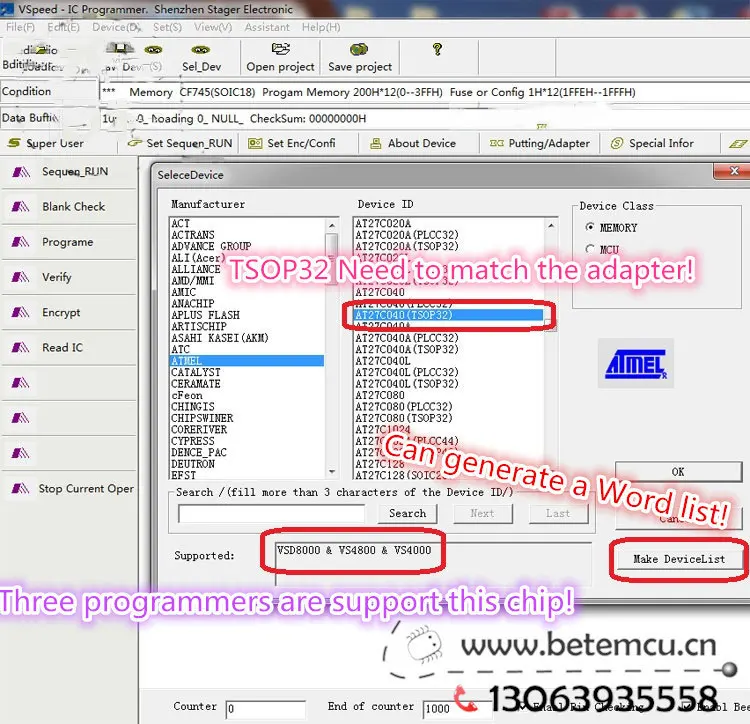
Task: Select manufacturer ACT
Action: (x=180, y=223)
